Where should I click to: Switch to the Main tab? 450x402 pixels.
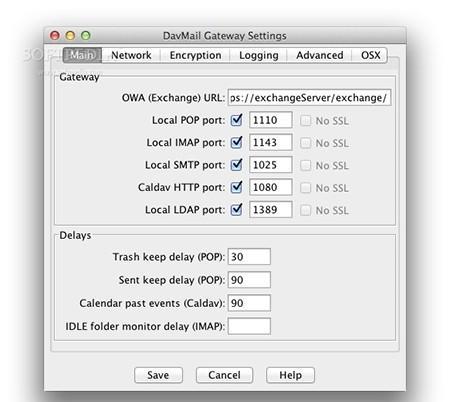[x=82, y=55]
